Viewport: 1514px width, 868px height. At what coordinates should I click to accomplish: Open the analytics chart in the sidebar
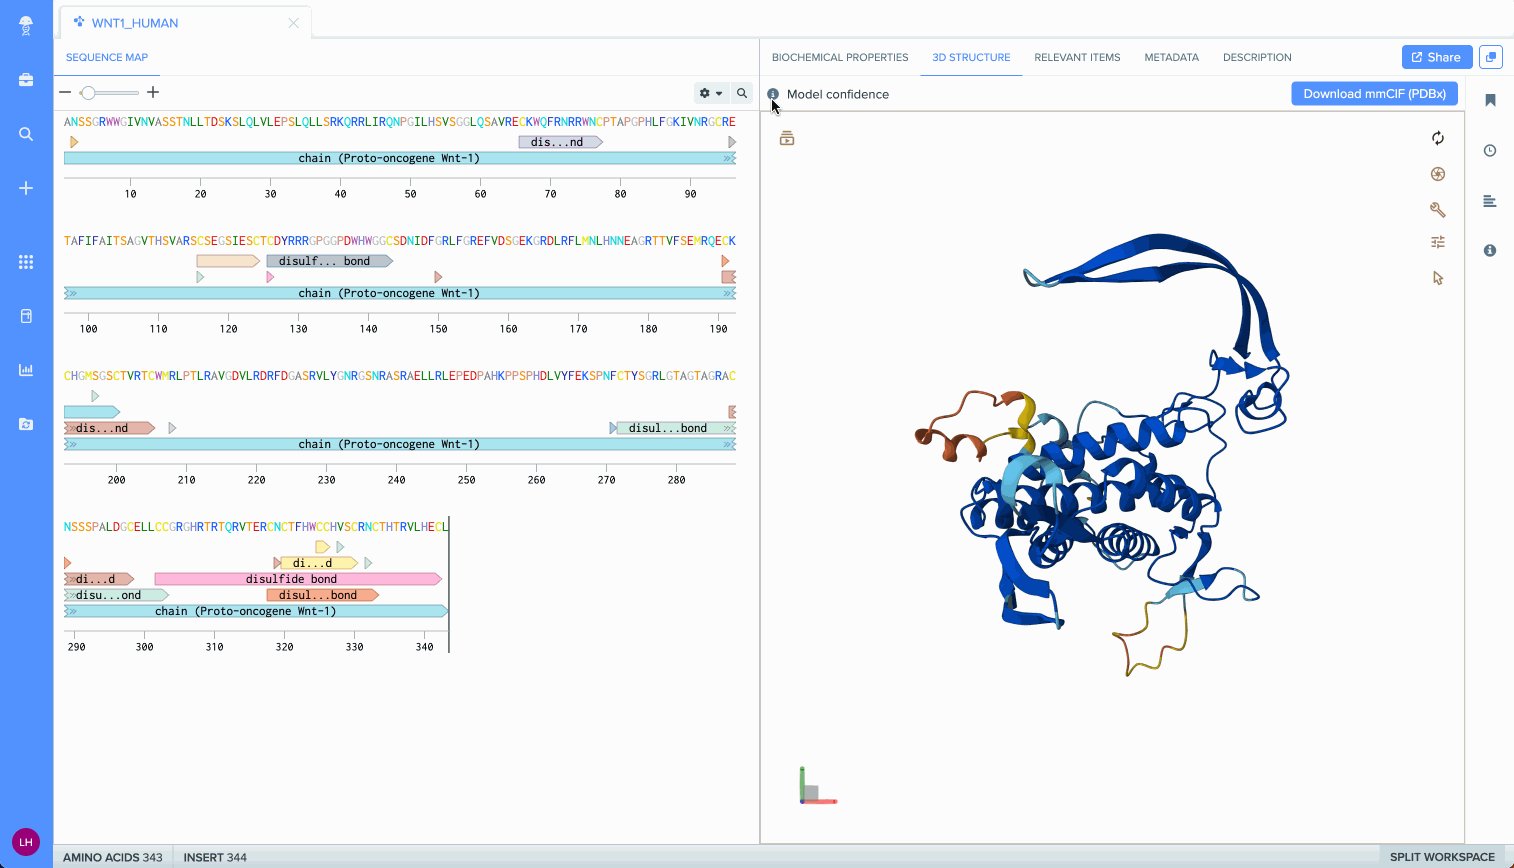[25, 369]
